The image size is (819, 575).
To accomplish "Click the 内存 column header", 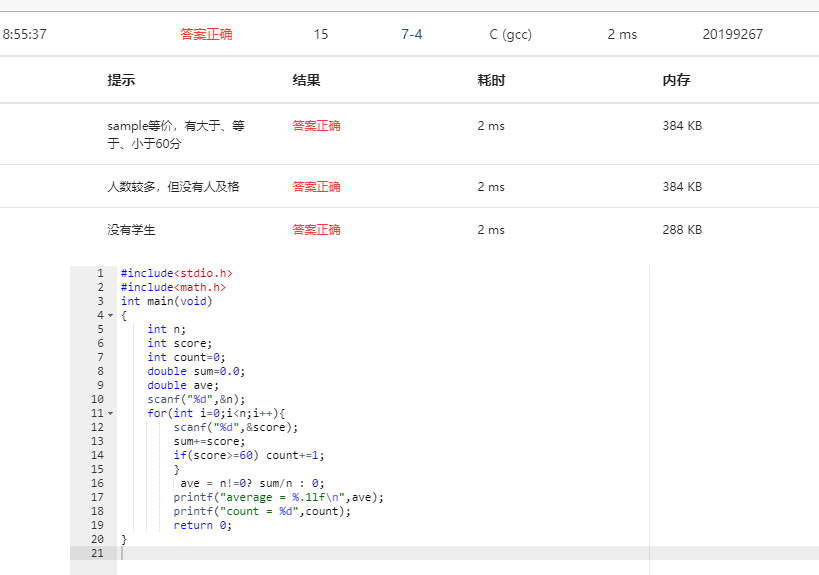I will pos(676,80).
